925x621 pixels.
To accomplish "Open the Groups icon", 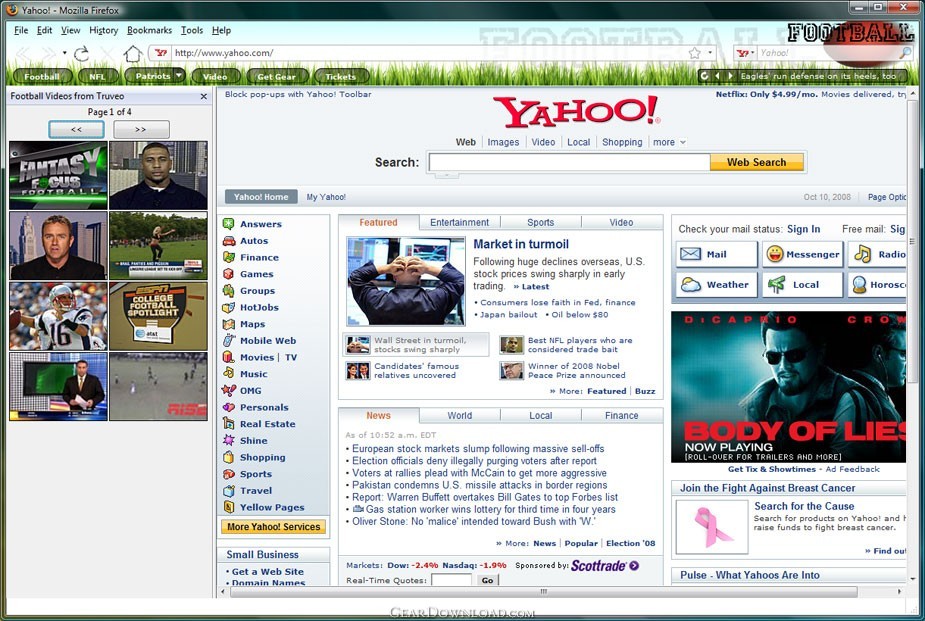I will coord(229,291).
